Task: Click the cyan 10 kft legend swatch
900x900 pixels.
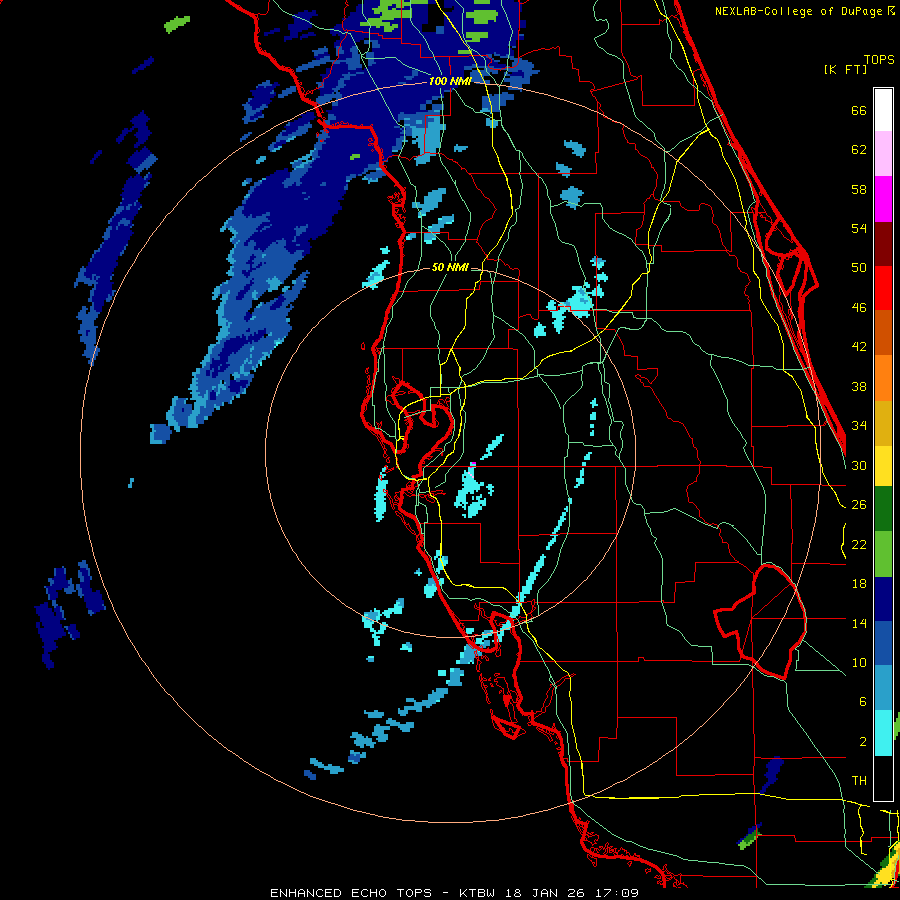Action: (x=883, y=733)
